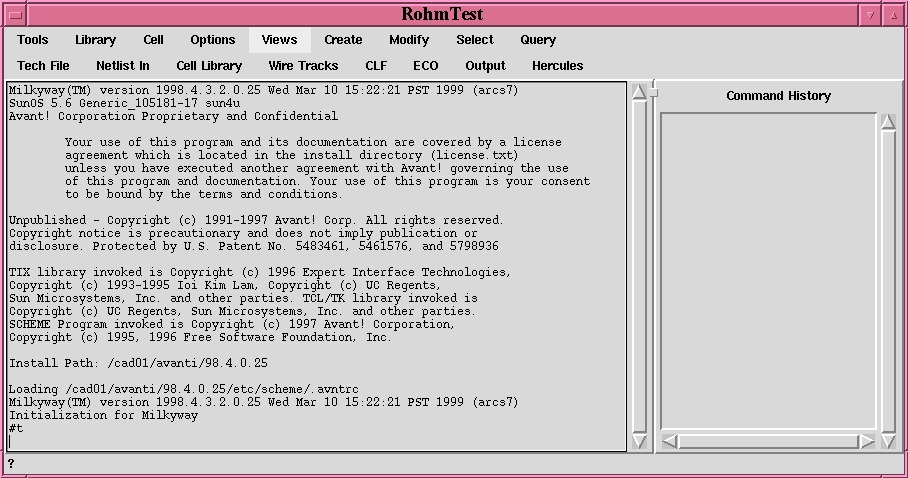
Task: Click the '#t' output line
Action: (x=16, y=428)
